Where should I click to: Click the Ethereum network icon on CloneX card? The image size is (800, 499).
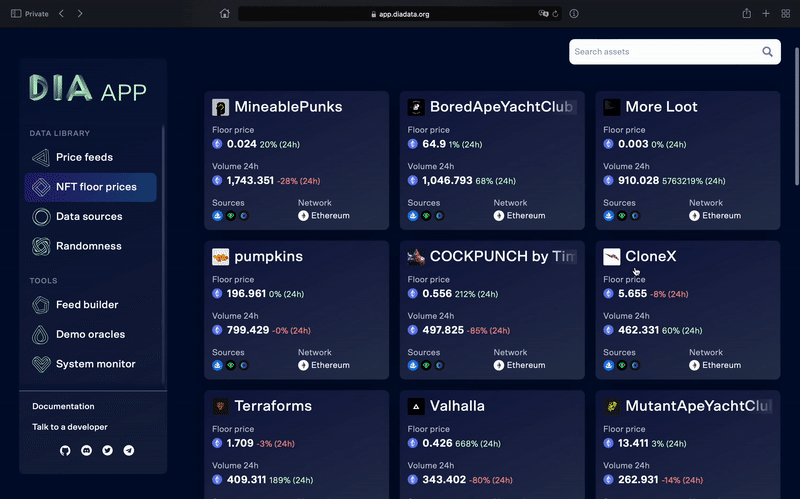(x=694, y=365)
